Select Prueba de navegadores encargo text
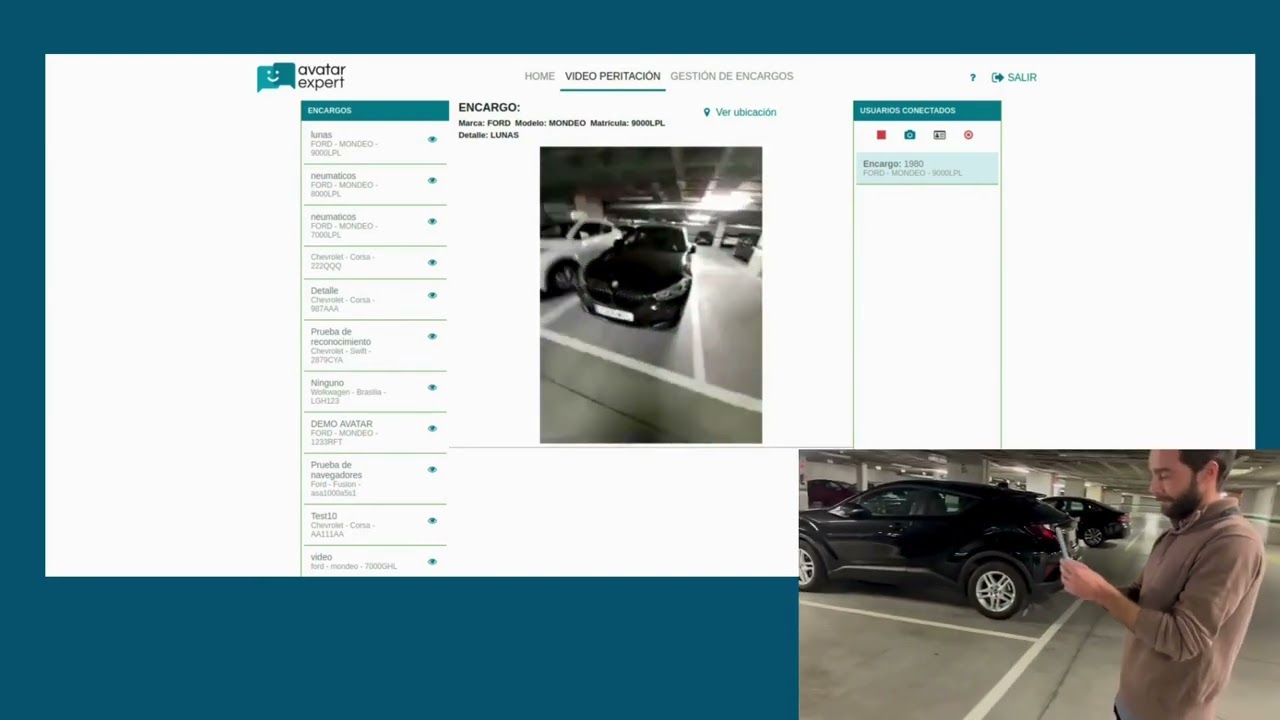Viewport: 1280px width, 720px height. [337, 478]
